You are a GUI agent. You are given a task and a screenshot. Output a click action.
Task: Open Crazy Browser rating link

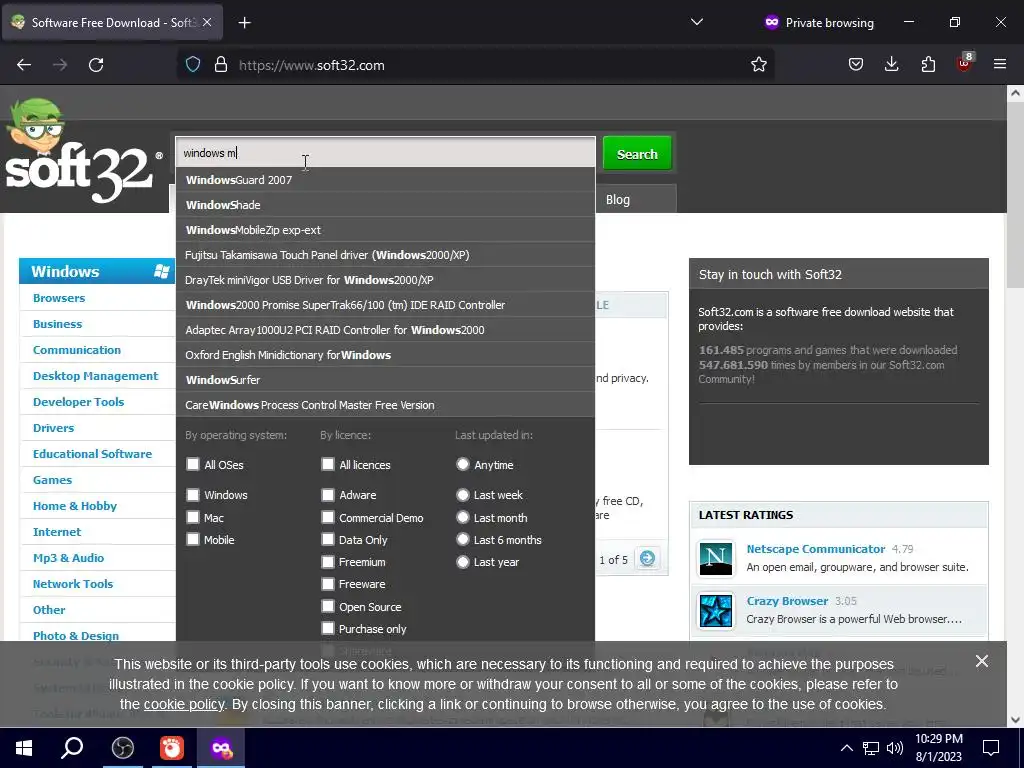(x=787, y=601)
